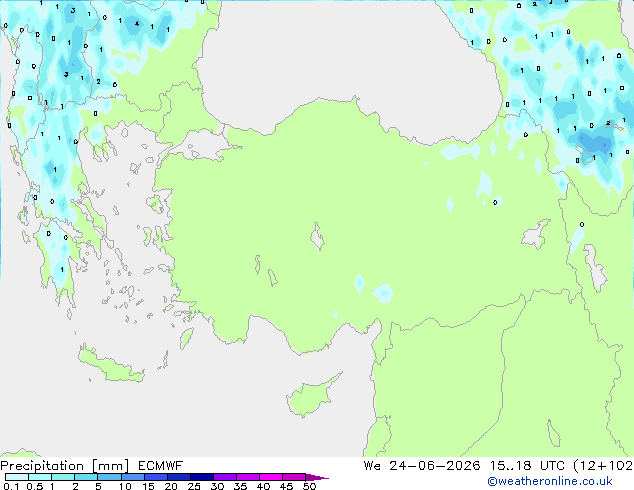The width and height of the screenshot is (634, 490).
Task: Select the 30–35 mm purple legend box
Action: 224,477
